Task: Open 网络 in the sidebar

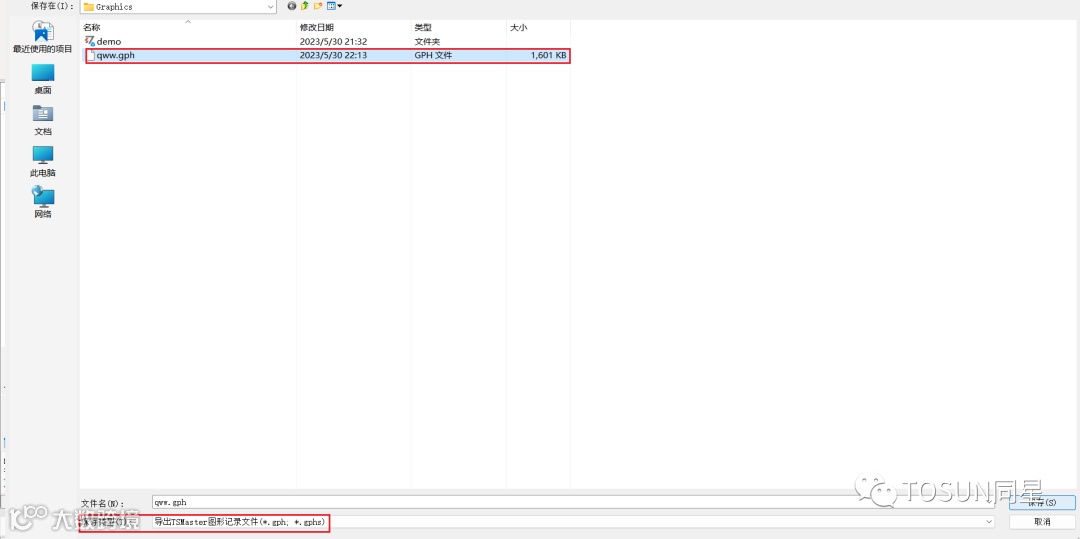Action: point(43,203)
